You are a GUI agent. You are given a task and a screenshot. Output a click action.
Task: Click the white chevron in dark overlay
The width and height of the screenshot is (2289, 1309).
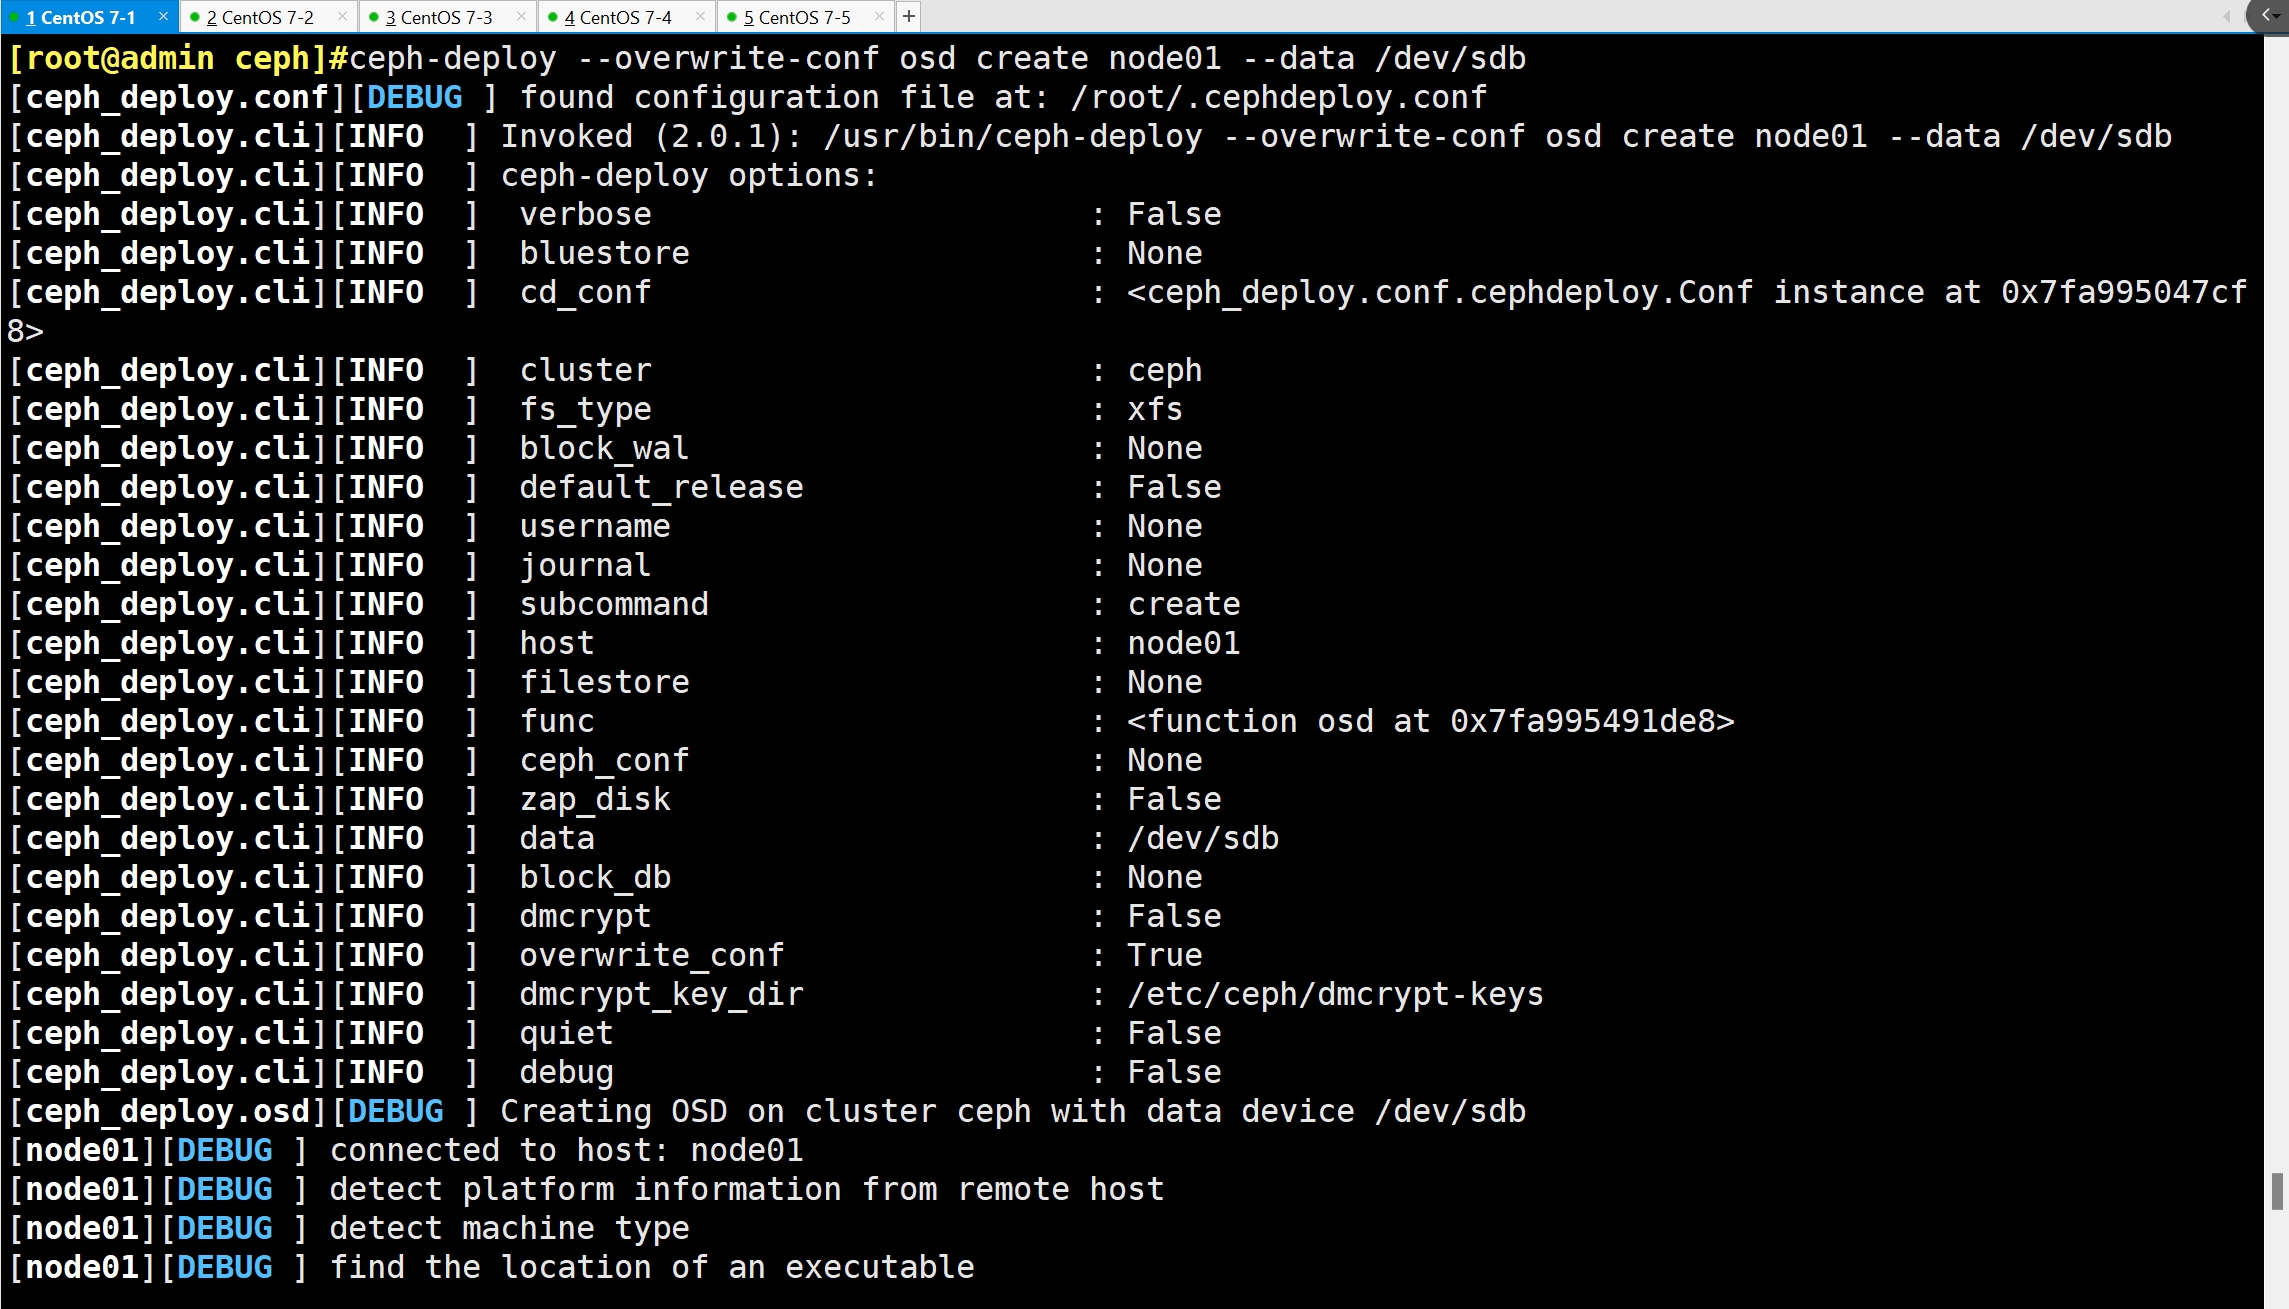point(2265,15)
